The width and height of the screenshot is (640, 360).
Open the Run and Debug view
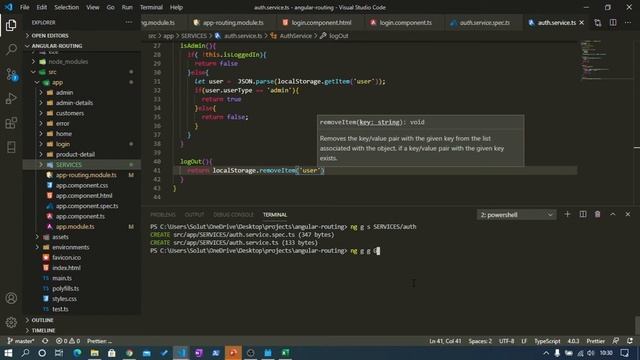[x=11, y=98]
